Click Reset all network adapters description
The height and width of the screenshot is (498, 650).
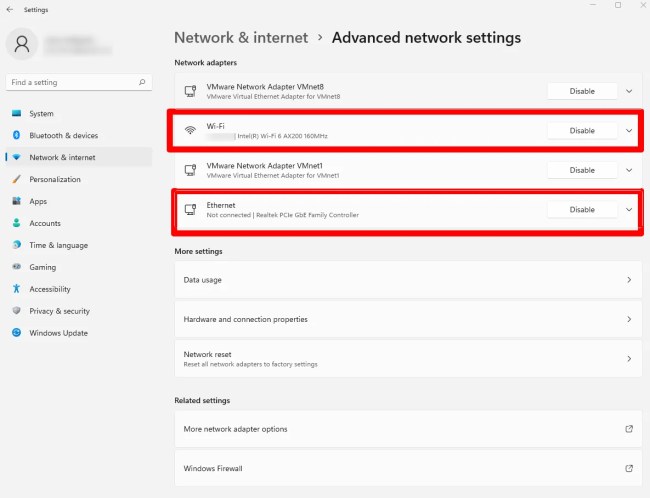click(x=250, y=364)
